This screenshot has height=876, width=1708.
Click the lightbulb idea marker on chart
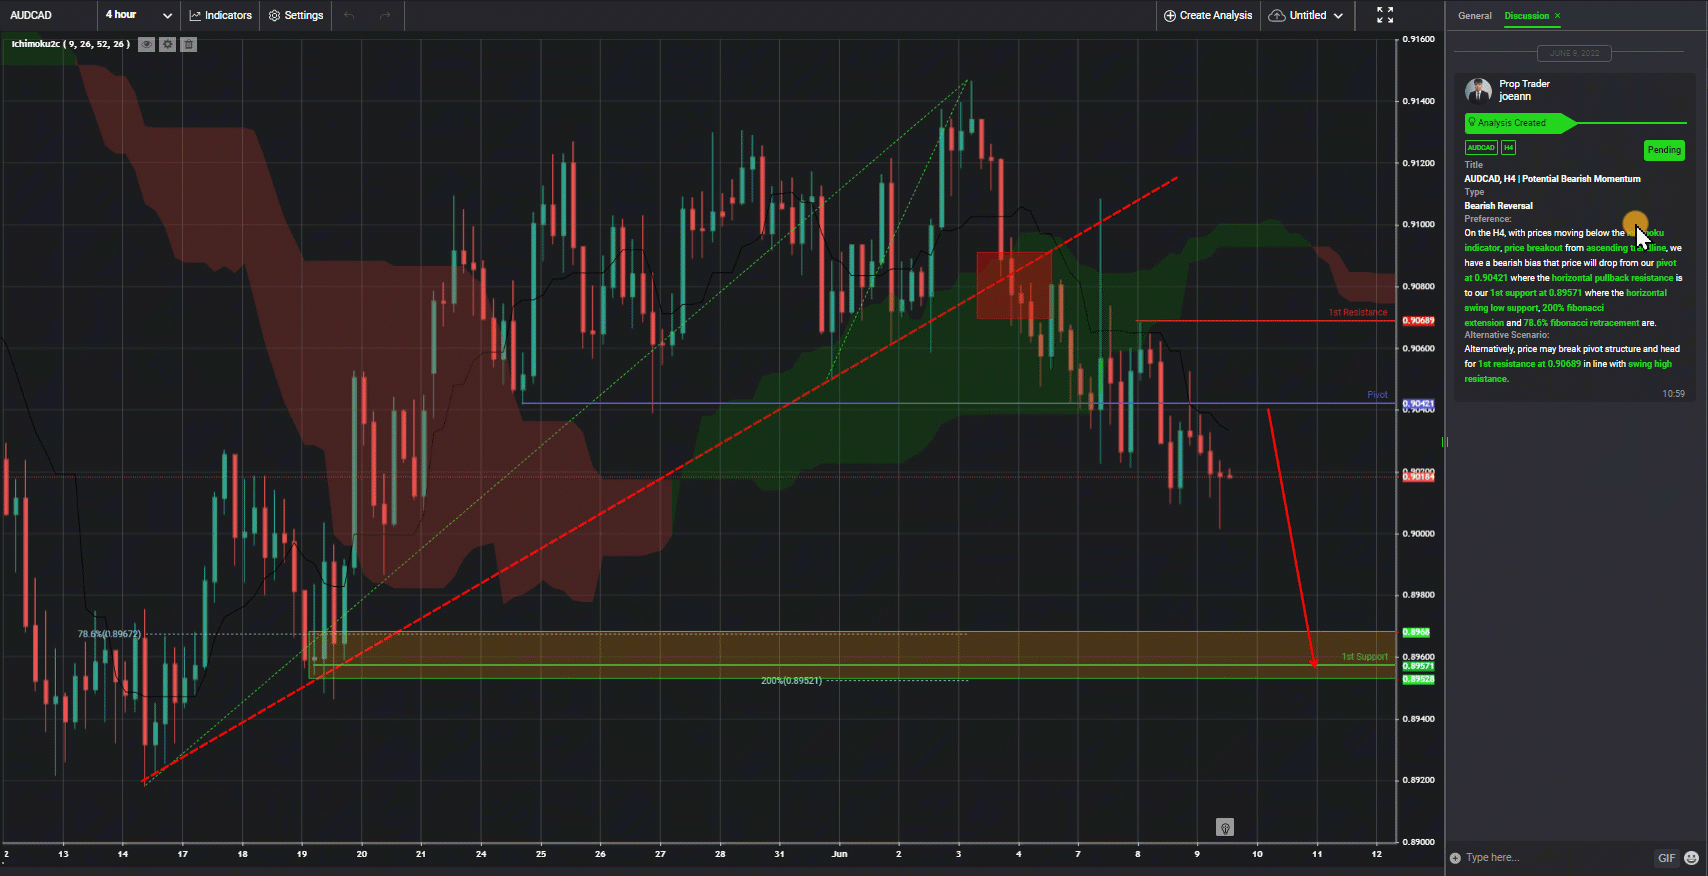[x=1225, y=827]
